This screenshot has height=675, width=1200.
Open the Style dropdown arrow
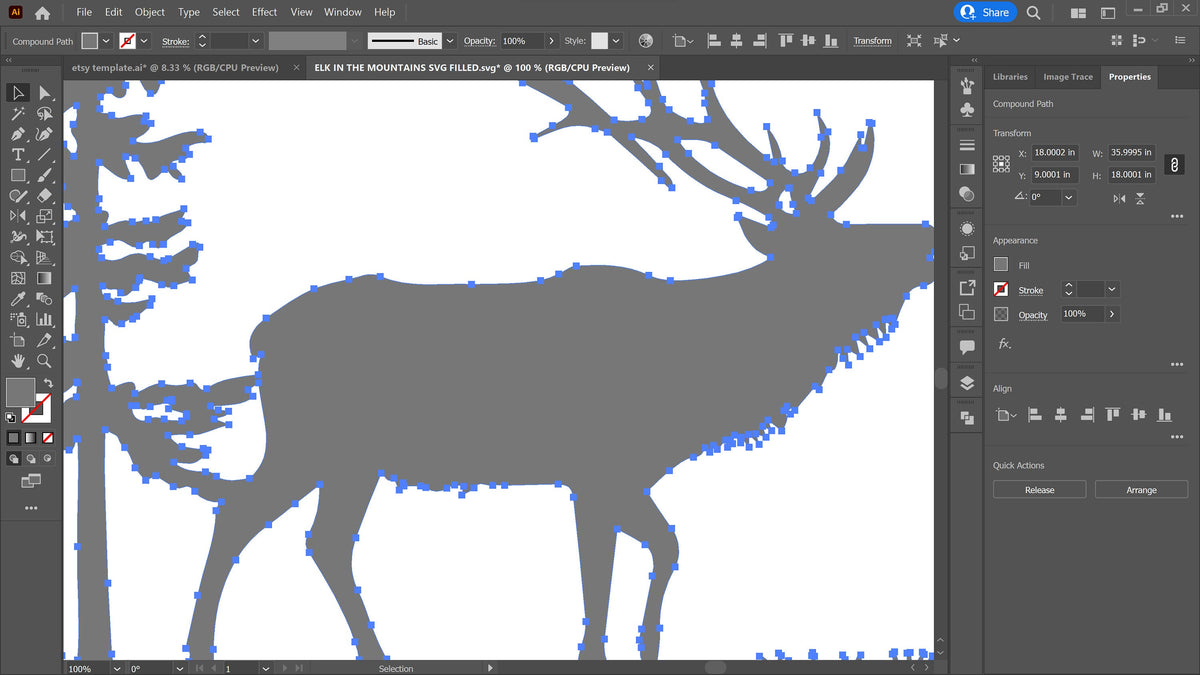point(616,41)
